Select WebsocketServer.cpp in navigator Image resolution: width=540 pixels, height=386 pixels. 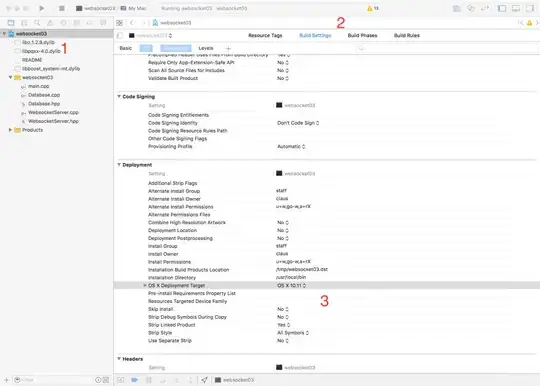pos(53,112)
